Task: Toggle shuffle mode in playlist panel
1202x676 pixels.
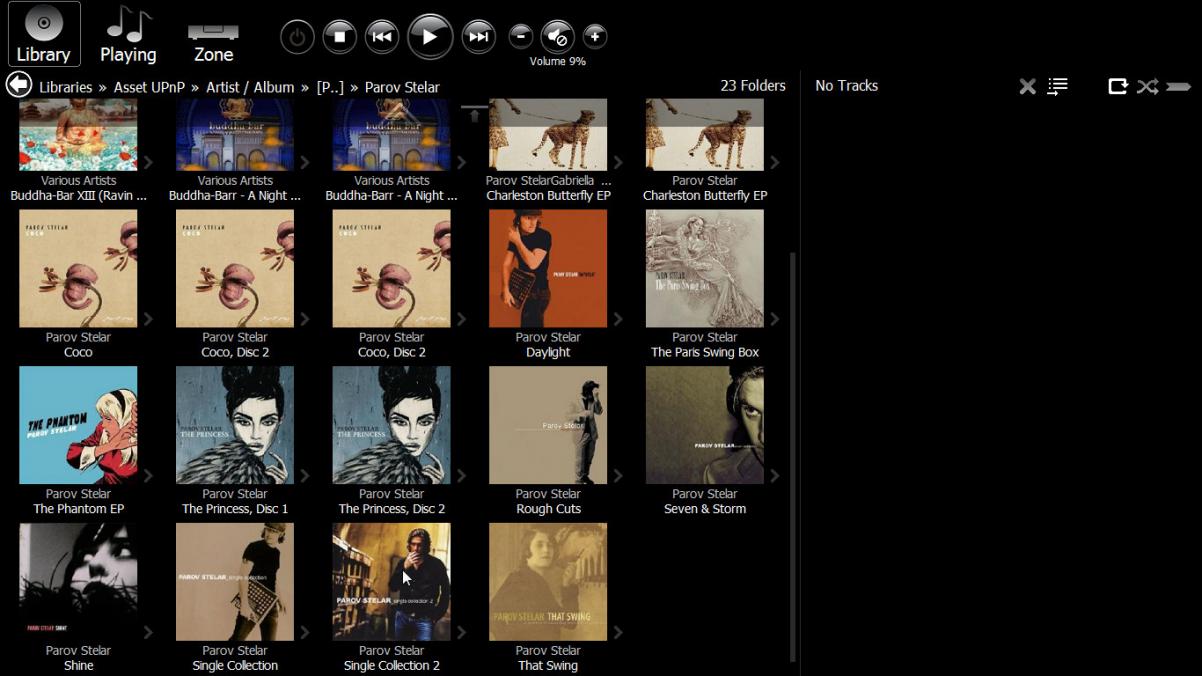Action: 1147,87
